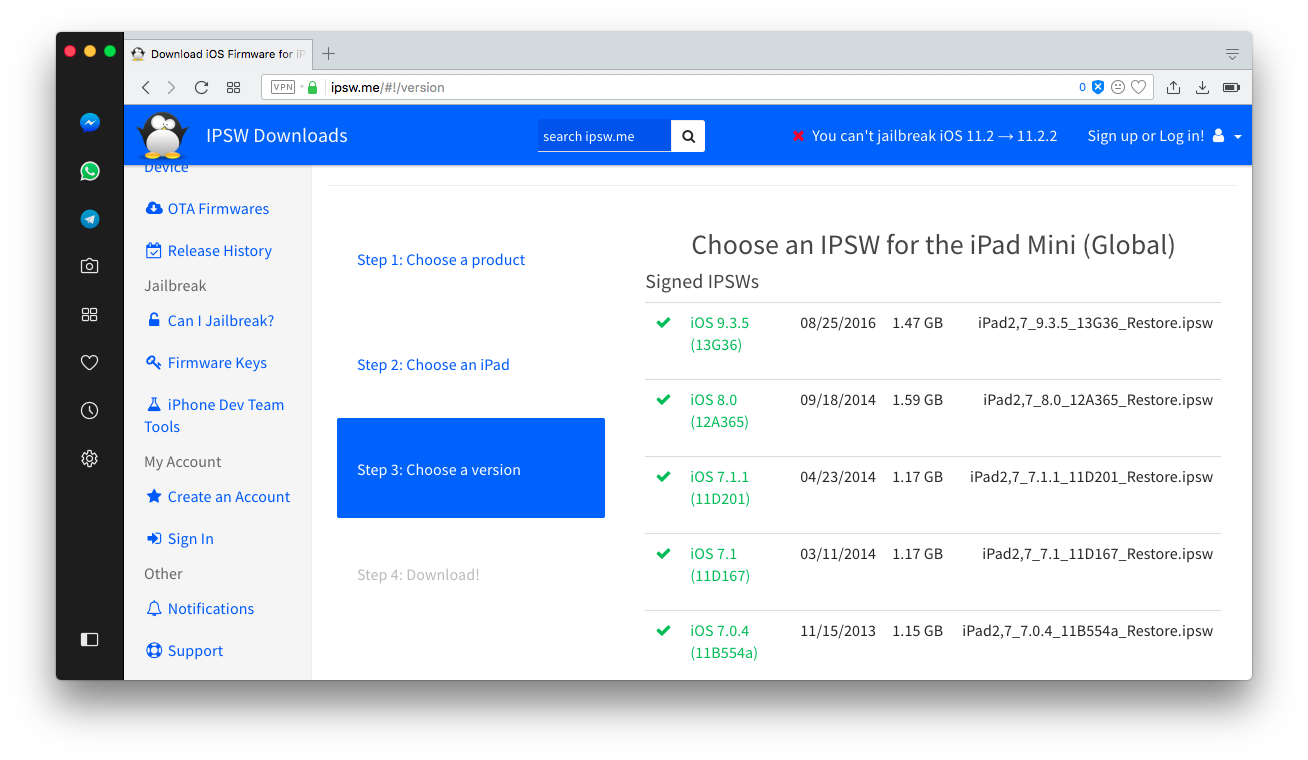
Task: Click iPad2,7_9.3.5_13G36_Restore.ipsw filename
Action: pyautogui.click(x=1095, y=323)
